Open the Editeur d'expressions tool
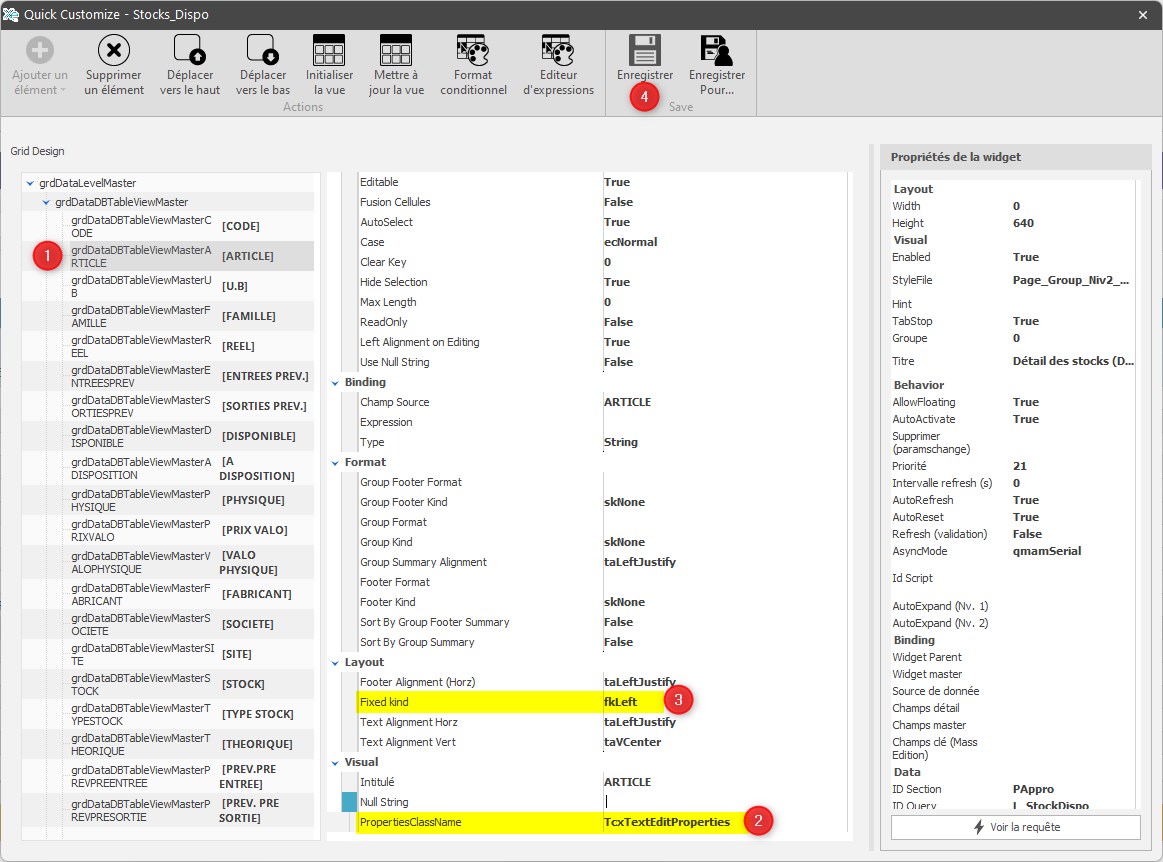This screenshot has height=862, width=1163. [x=557, y=50]
